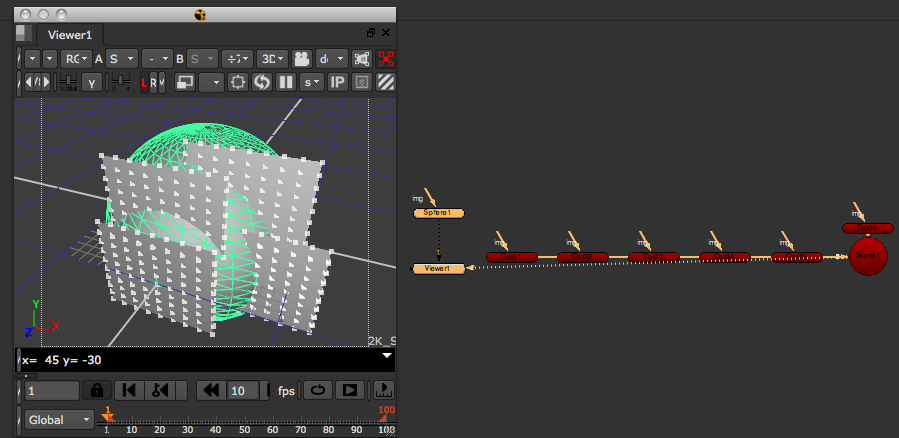Click the play forward button
Viewport: 899px width, 438px height.
(350, 390)
